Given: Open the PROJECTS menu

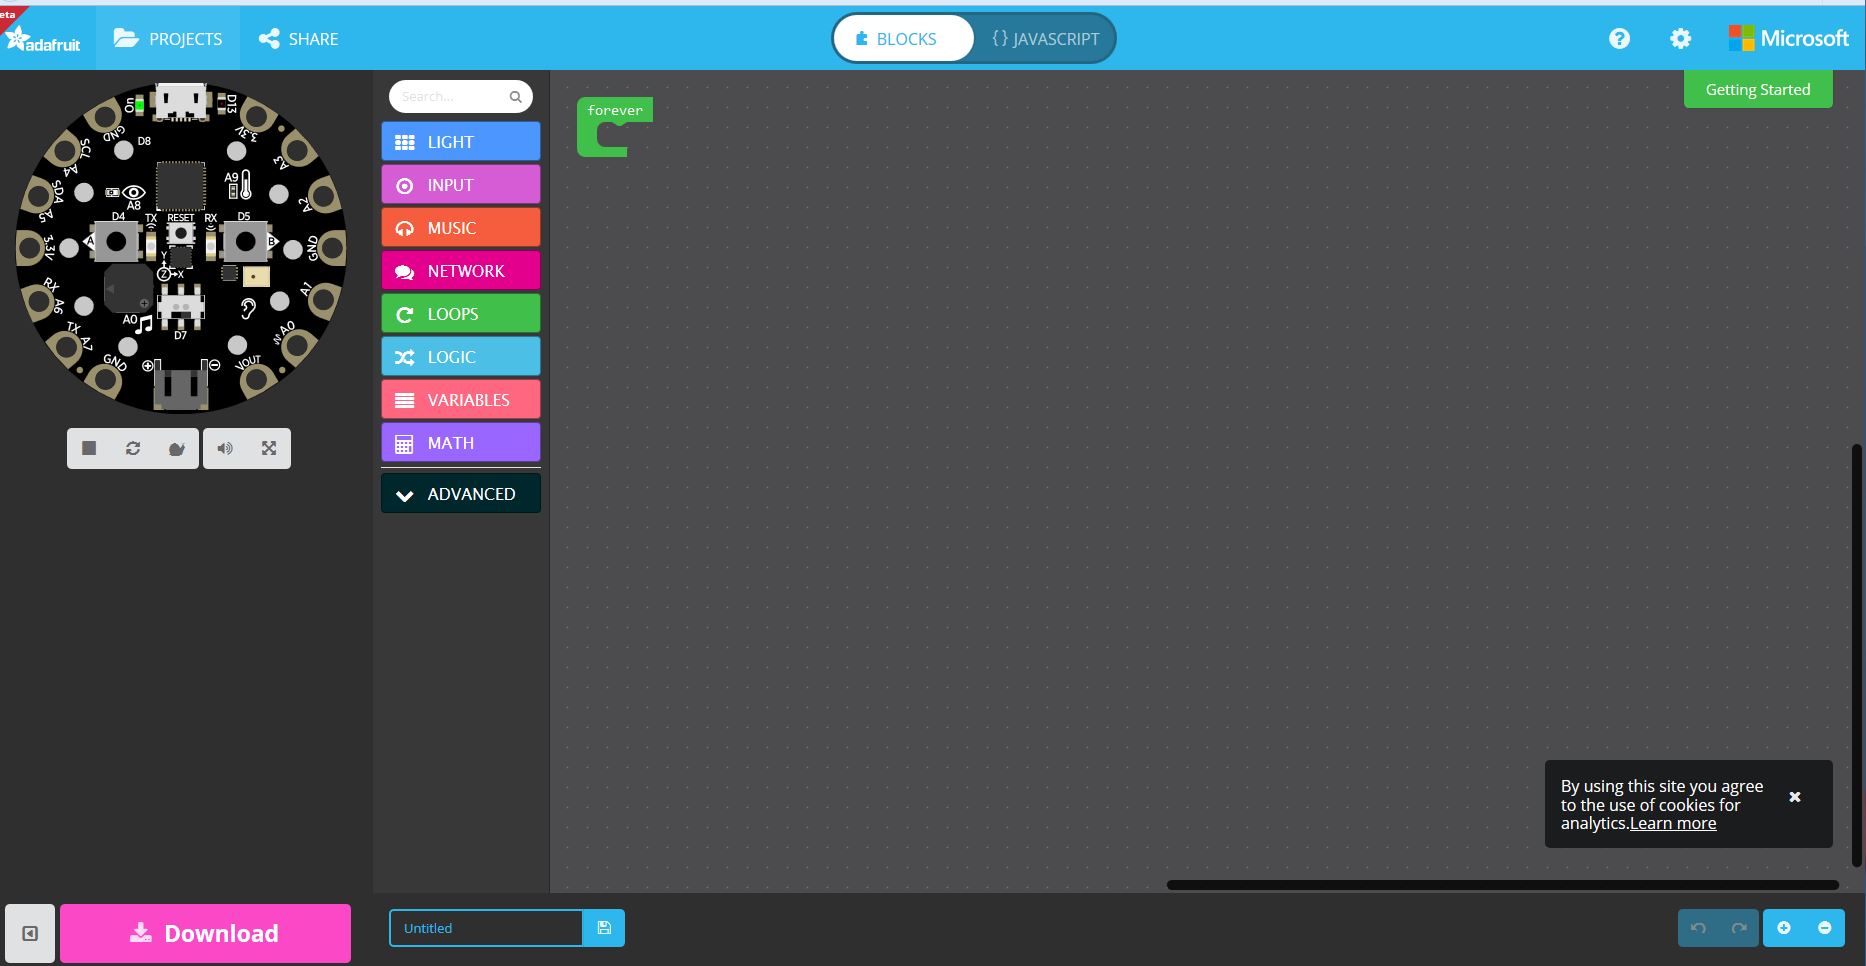Looking at the screenshot, I should [168, 38].
